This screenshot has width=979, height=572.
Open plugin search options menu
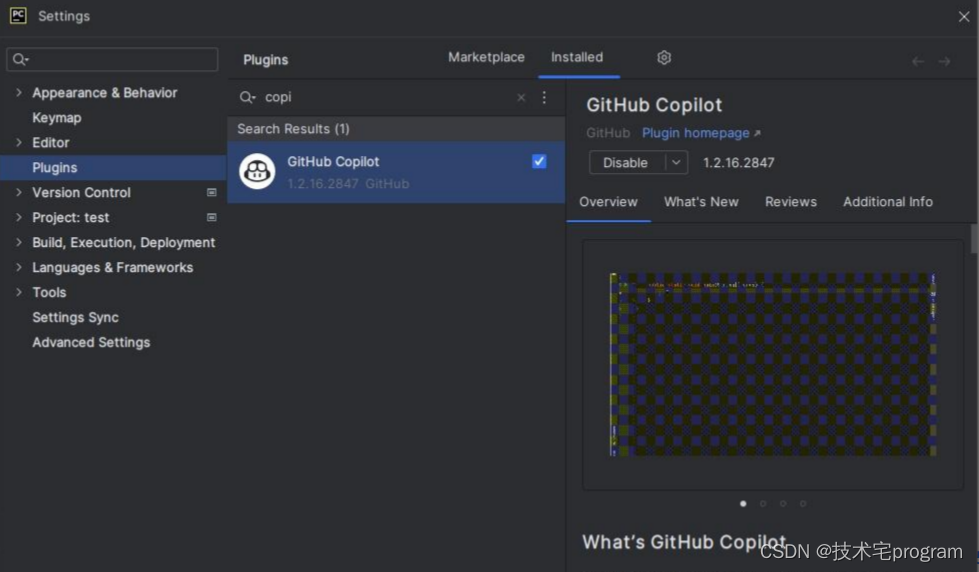click(x=544, y=97)
